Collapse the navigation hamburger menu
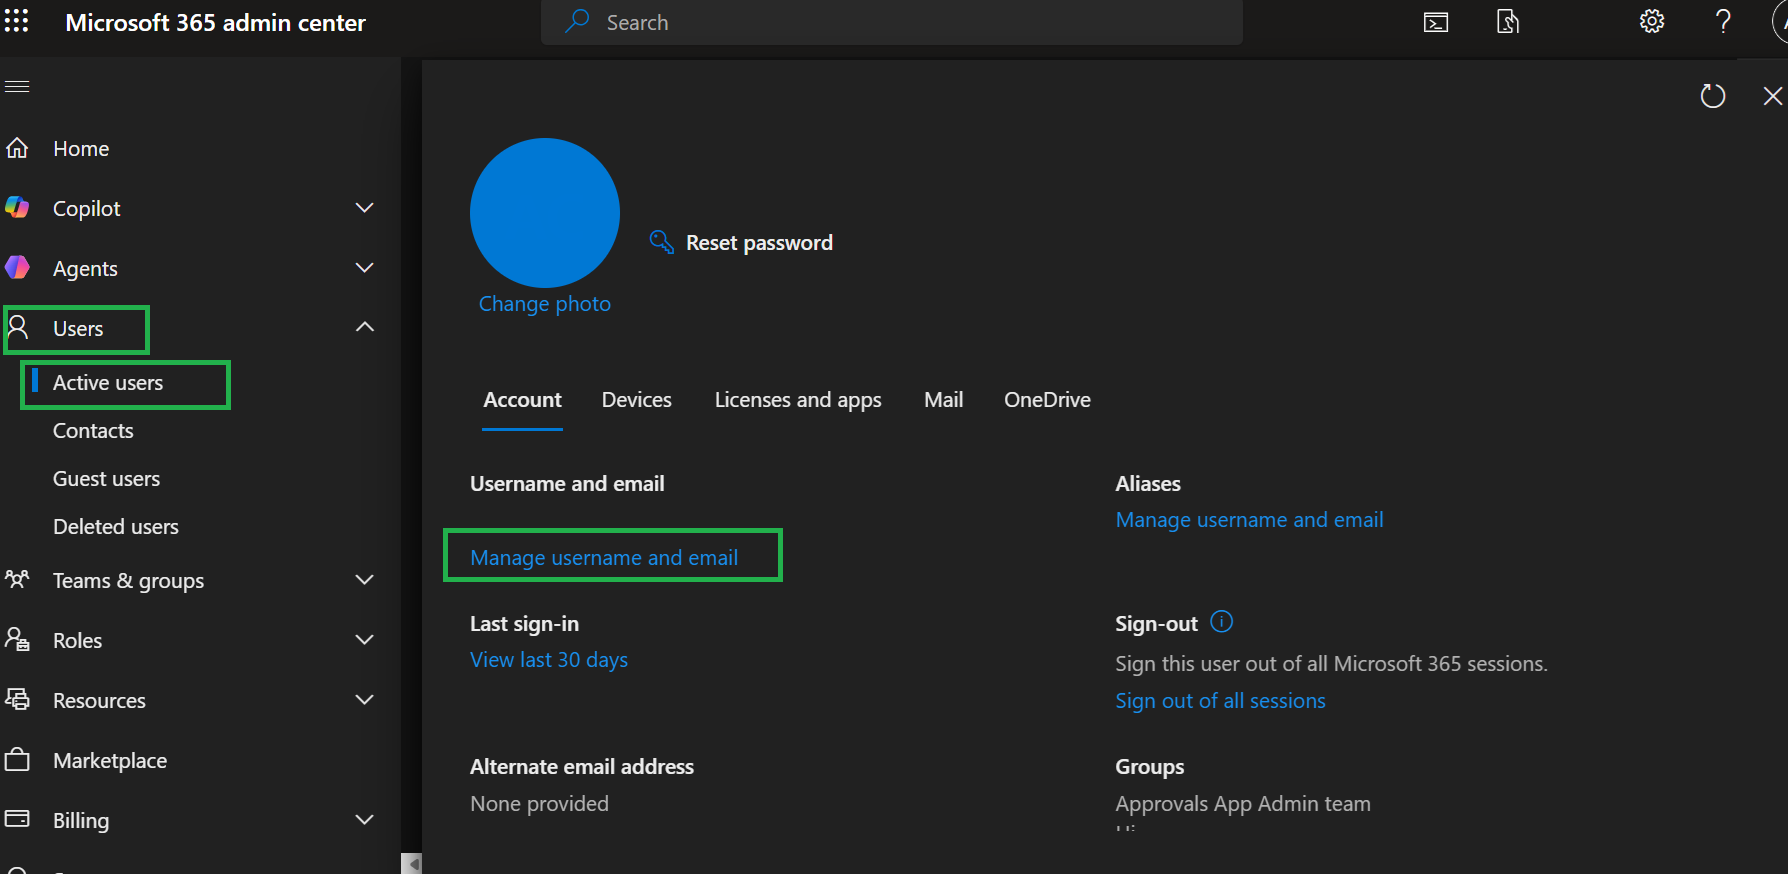This screenshot has height=874, width=1788. point(17,87)
